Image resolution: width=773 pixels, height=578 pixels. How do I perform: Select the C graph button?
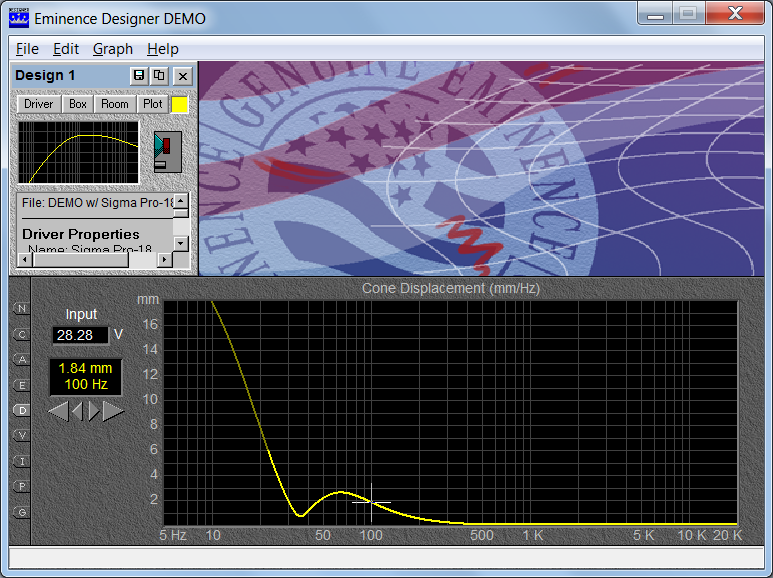pos(22,334)
